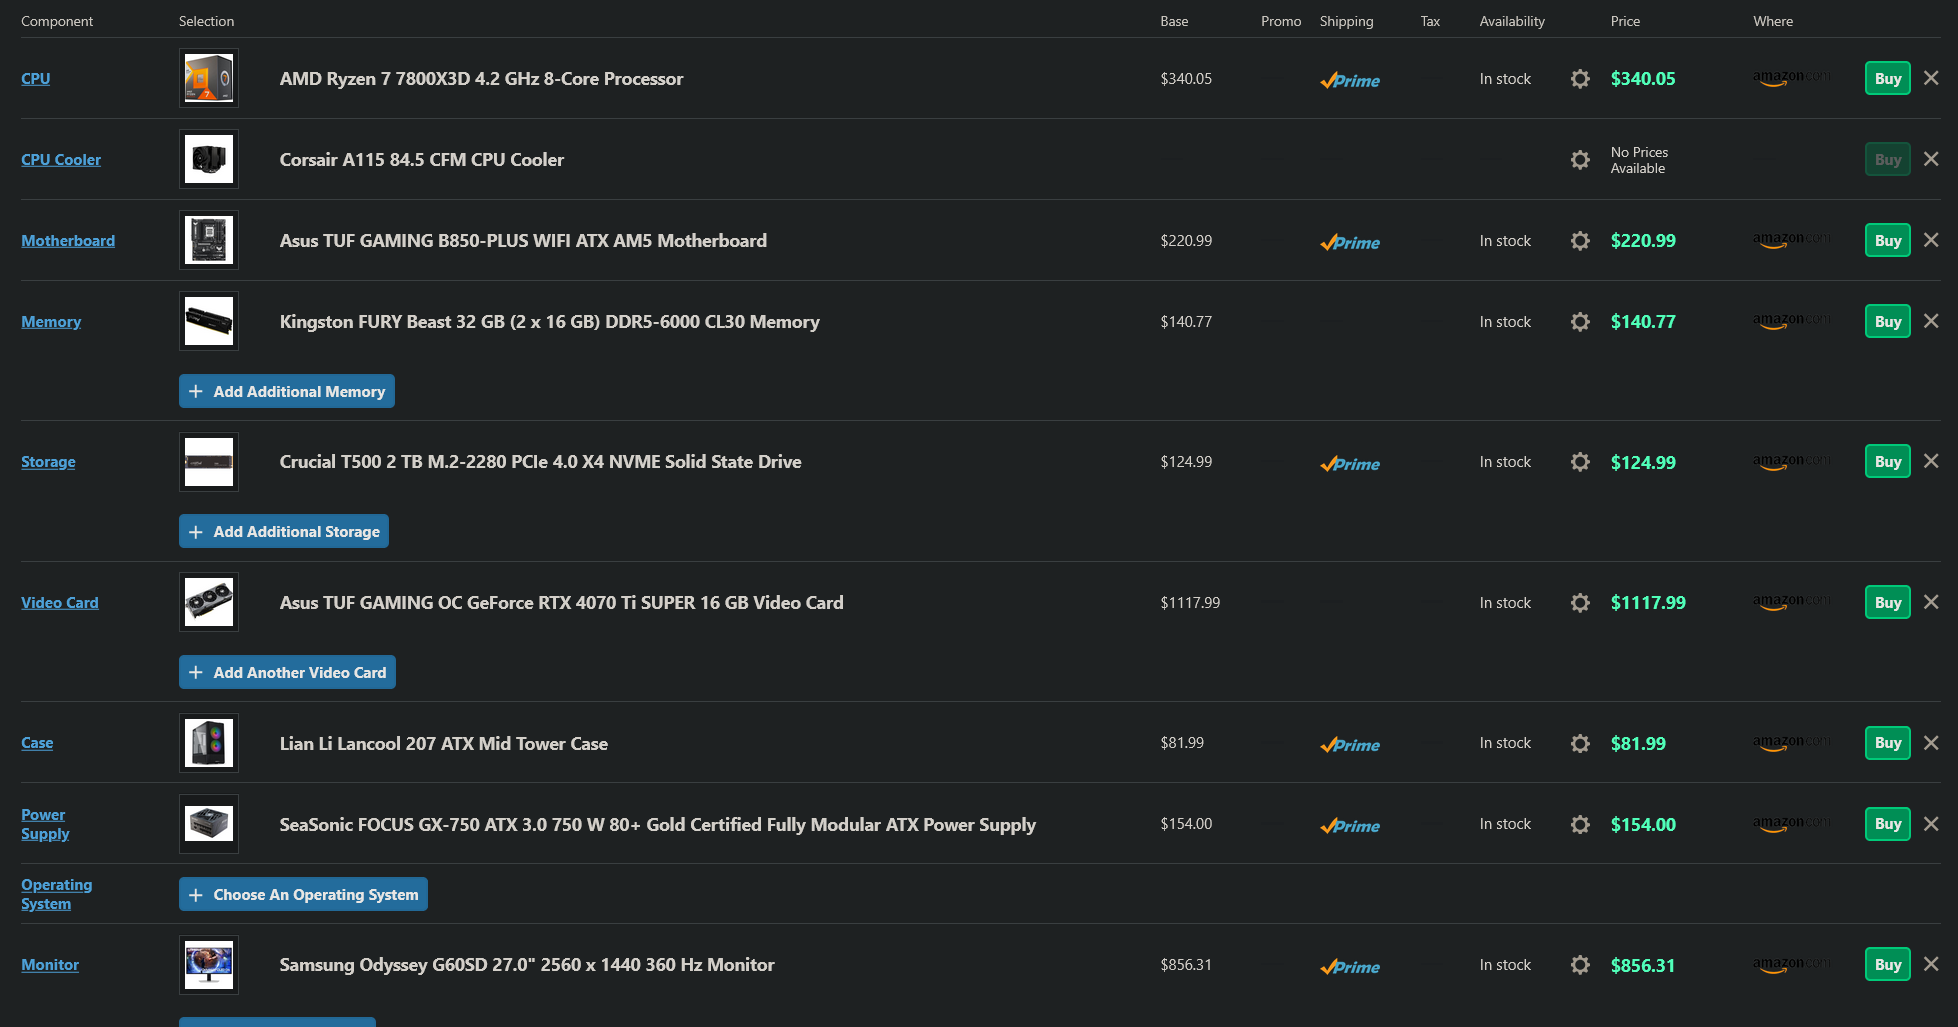Remove the Asus TUF motherboard row
Viewport: 1958px width, 1027px height.
pyautogui.click(x=1931, y=240)
